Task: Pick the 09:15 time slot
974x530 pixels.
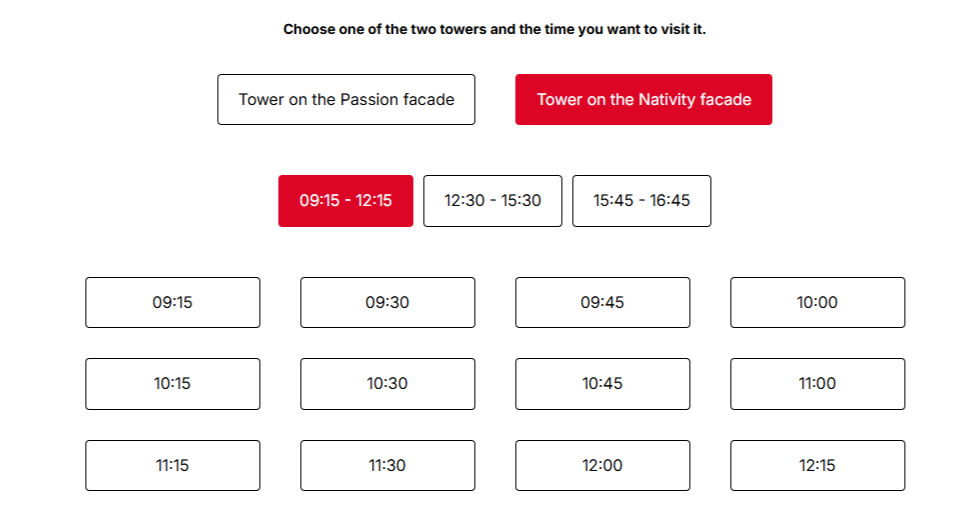Action: click(x=172, y=303)
